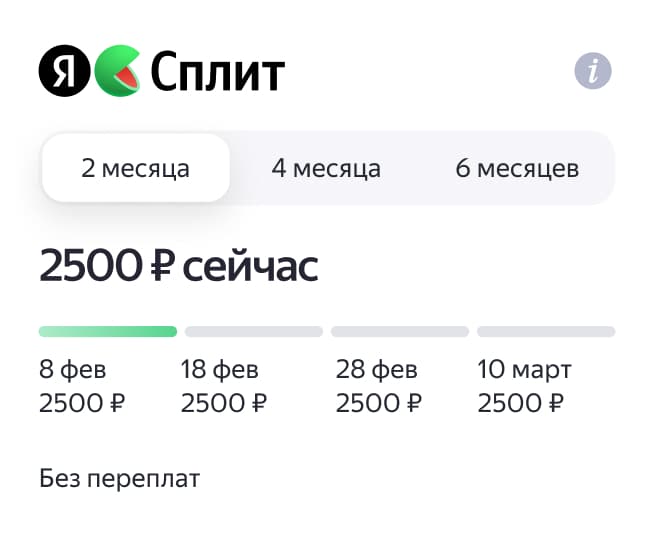Click the "2500 ₽ сейчас" heading
This screenshot has height=536, width=652.
tap(178, 267)
